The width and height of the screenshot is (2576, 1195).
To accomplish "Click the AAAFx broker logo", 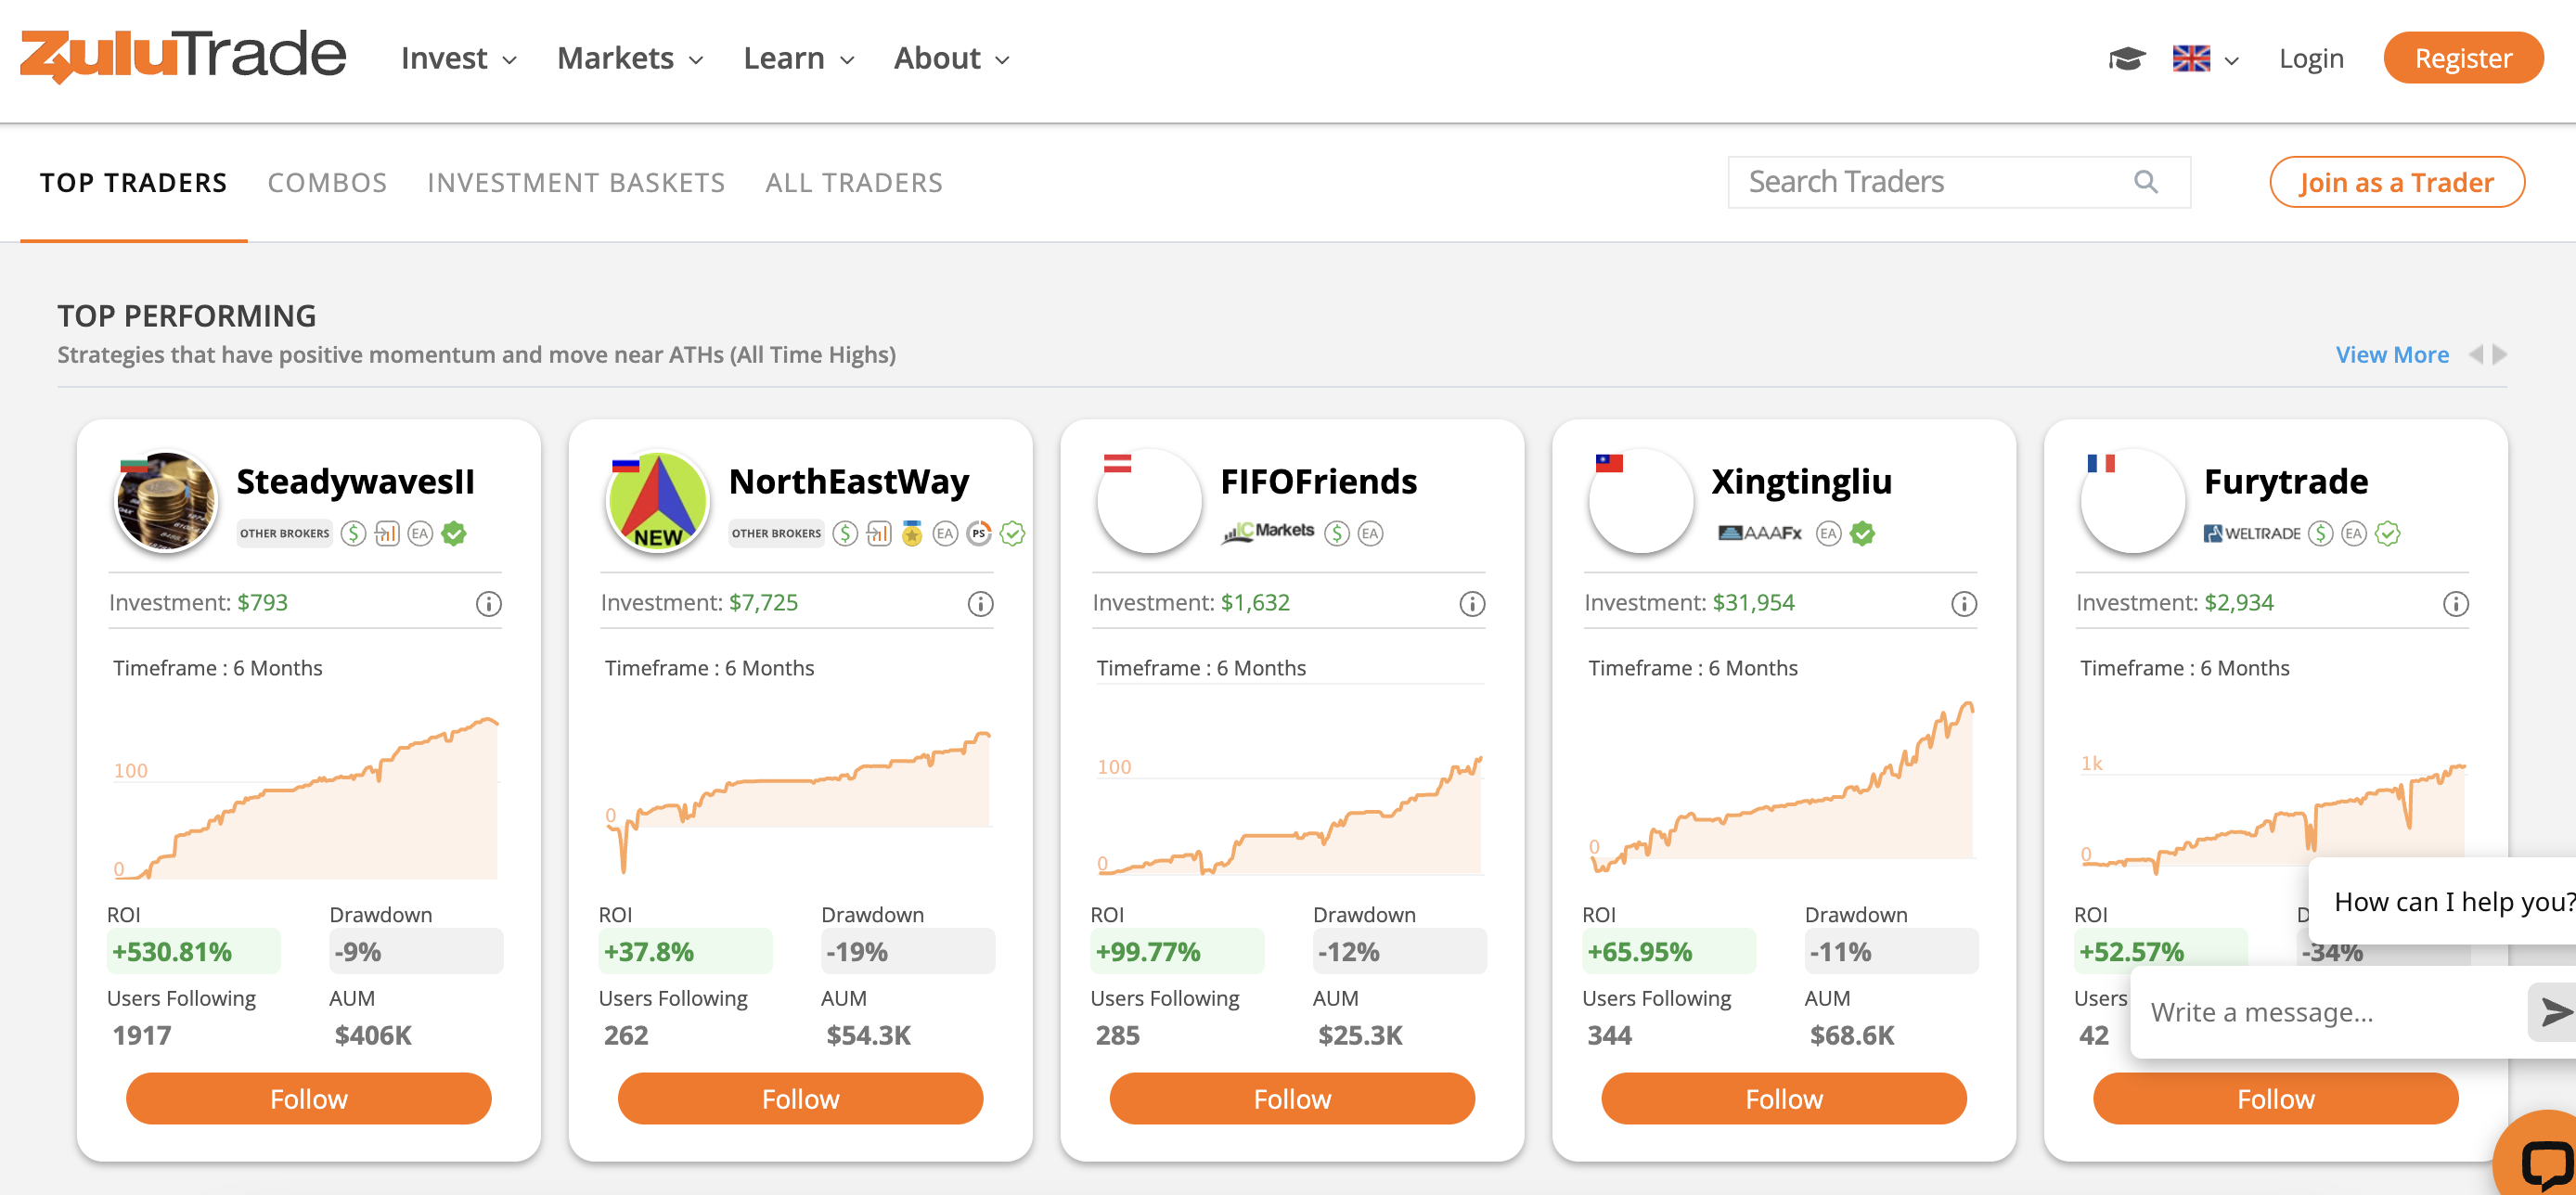I will tap(1760, 533).
